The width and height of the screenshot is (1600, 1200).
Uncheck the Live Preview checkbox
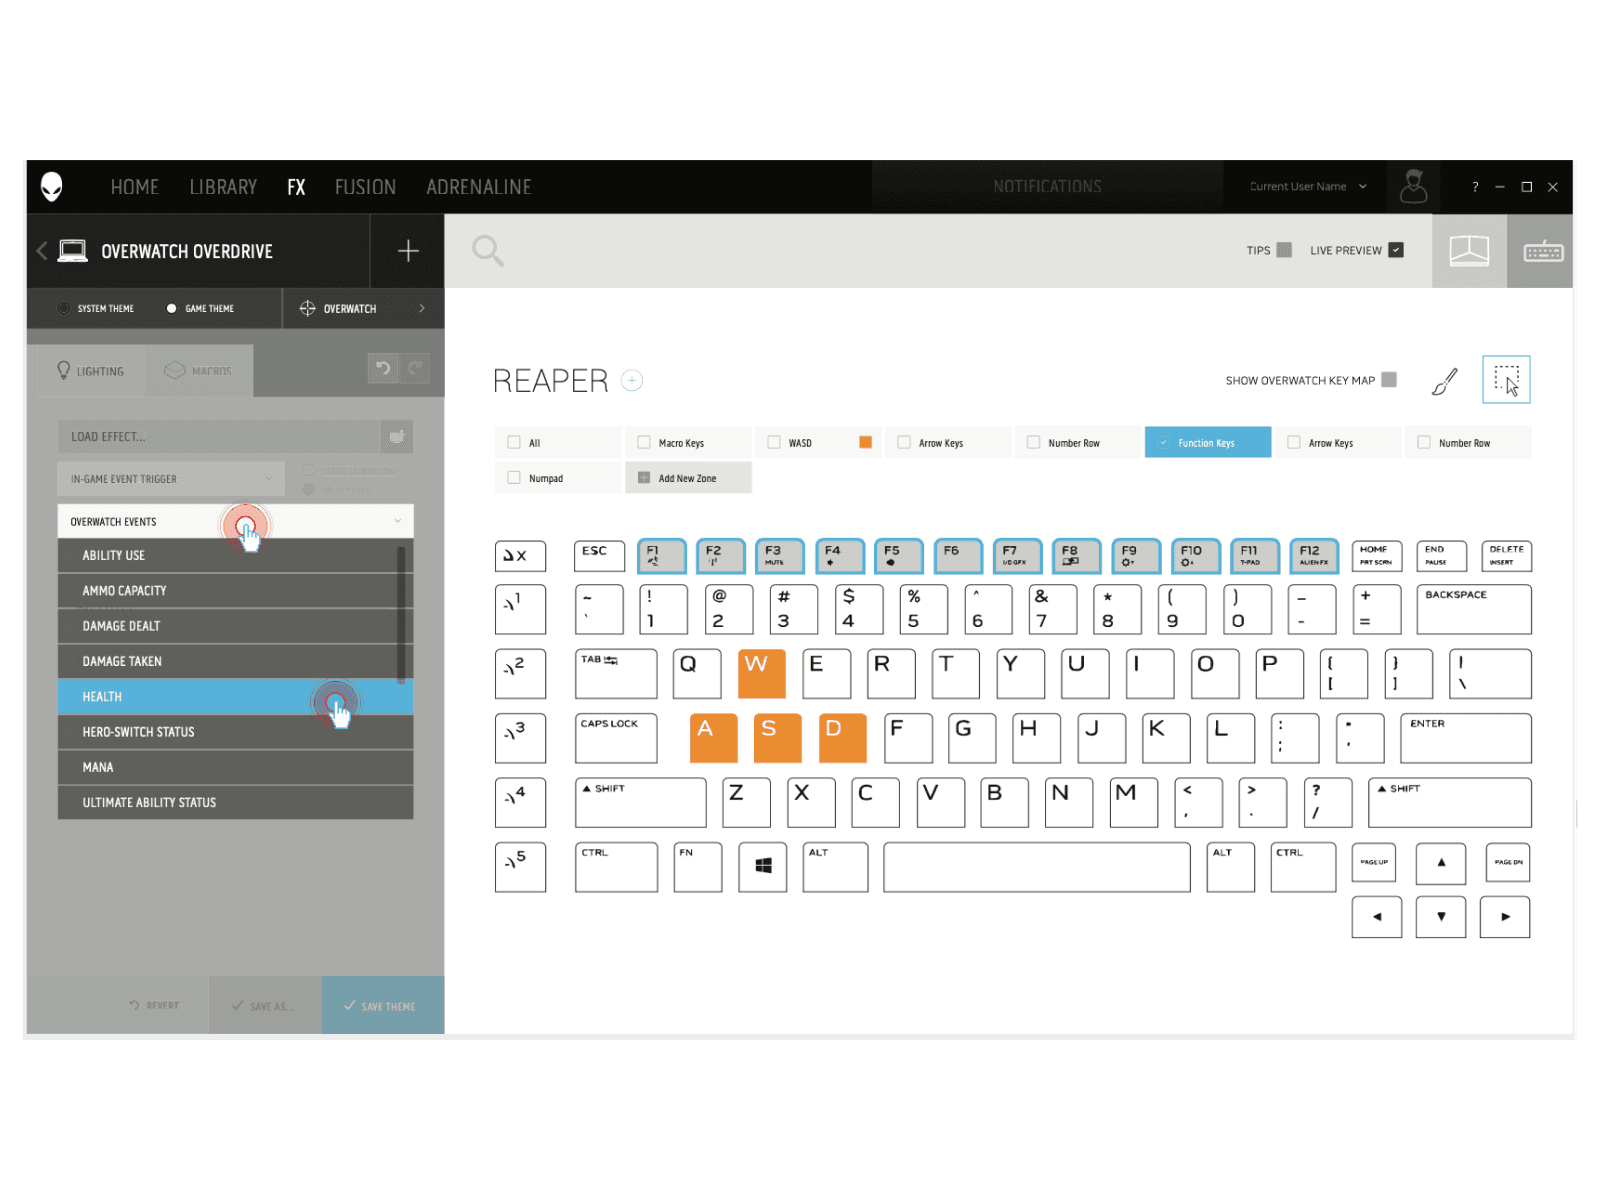(1397, 250)
